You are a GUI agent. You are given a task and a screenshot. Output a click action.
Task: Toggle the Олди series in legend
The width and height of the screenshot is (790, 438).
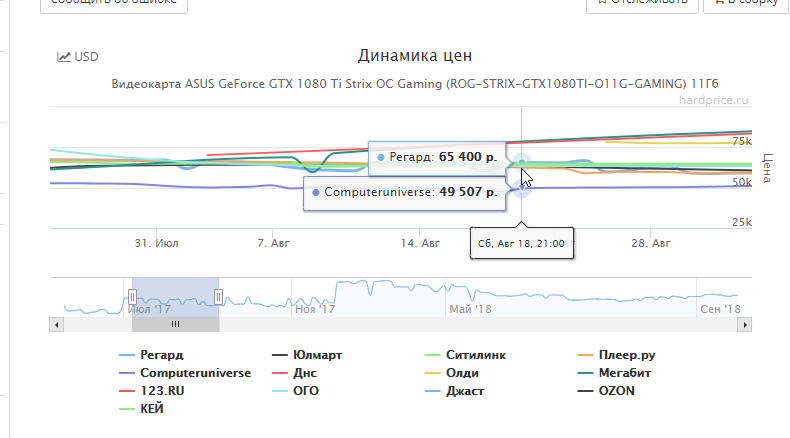click(451, 373)
